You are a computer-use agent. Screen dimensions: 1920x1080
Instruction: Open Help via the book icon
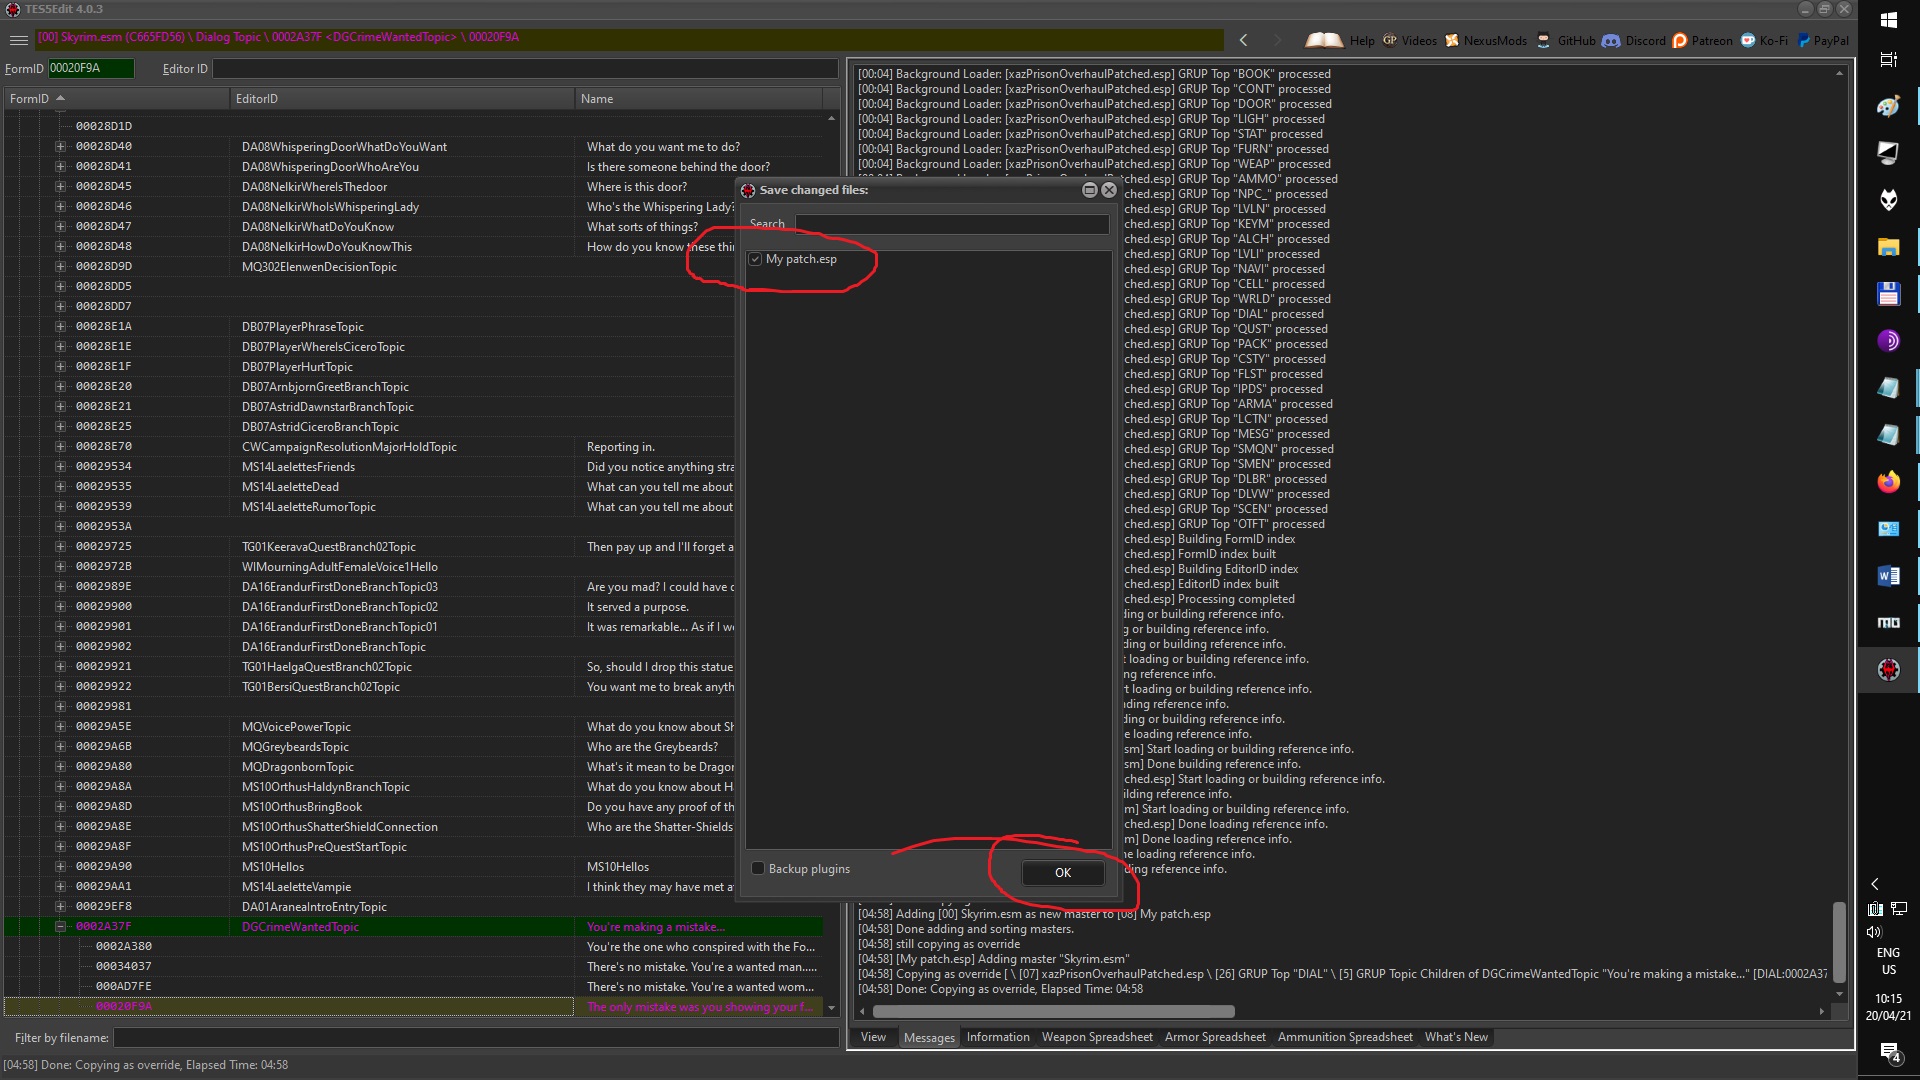pyautogui.click(x=1324, y=40)
